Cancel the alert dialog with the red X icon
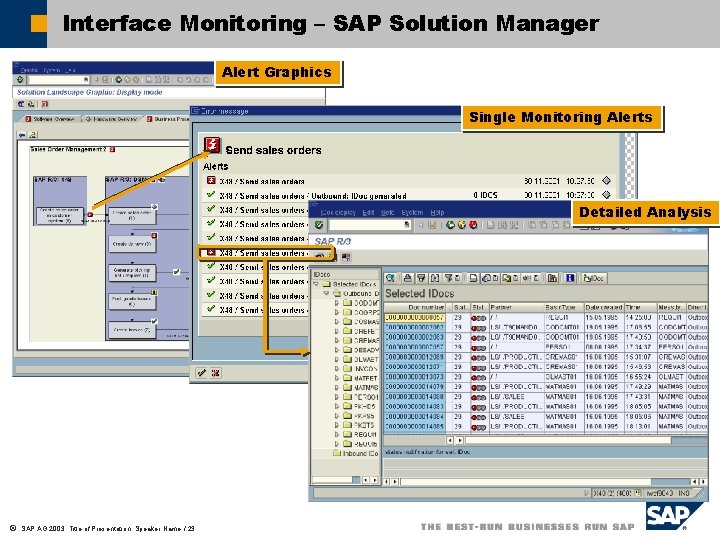Screen dimensions: 720x540 [215, 373]
